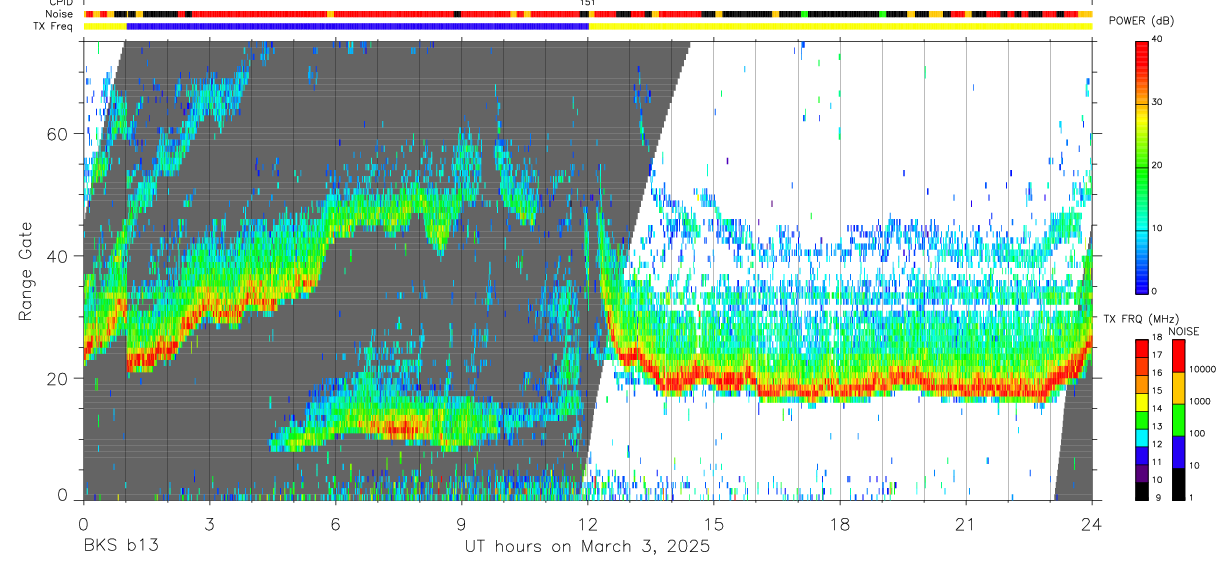Click the 'POWER (dB)' colorbar heading
This screenshot has width=1228, height=567.
point(1141,21)
